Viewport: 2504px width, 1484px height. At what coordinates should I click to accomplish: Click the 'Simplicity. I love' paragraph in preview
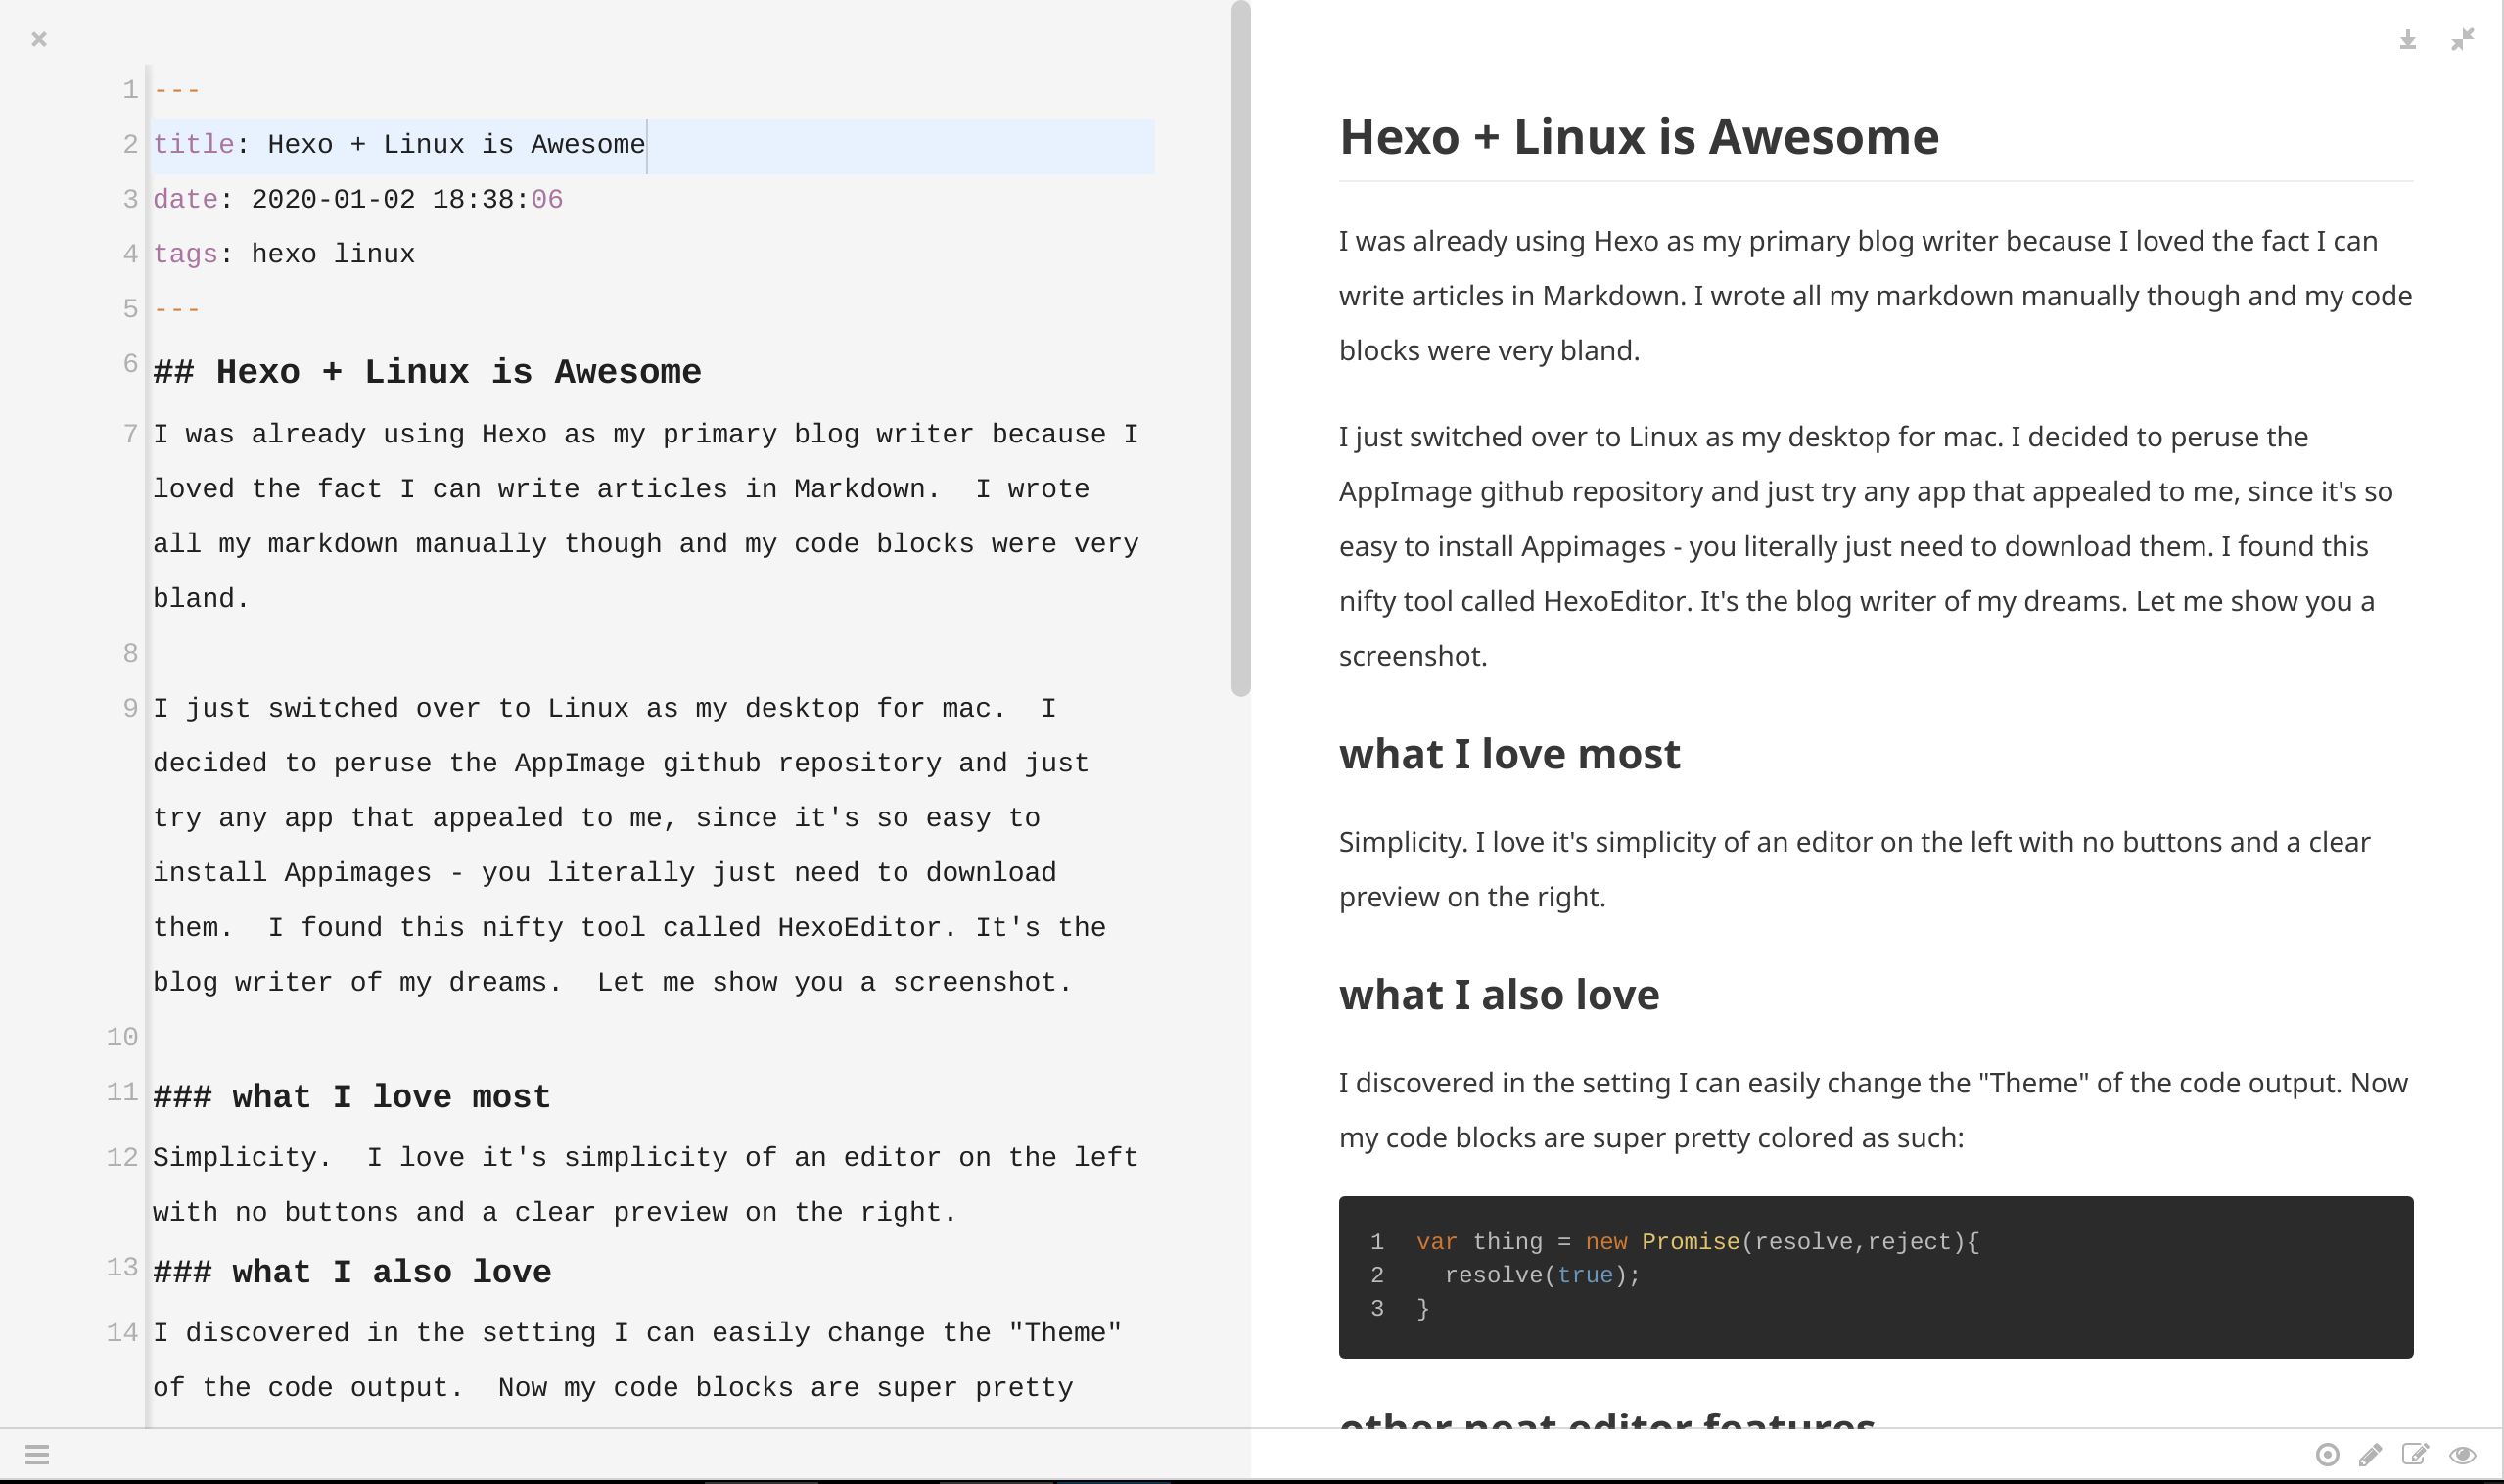point(1854,869)
